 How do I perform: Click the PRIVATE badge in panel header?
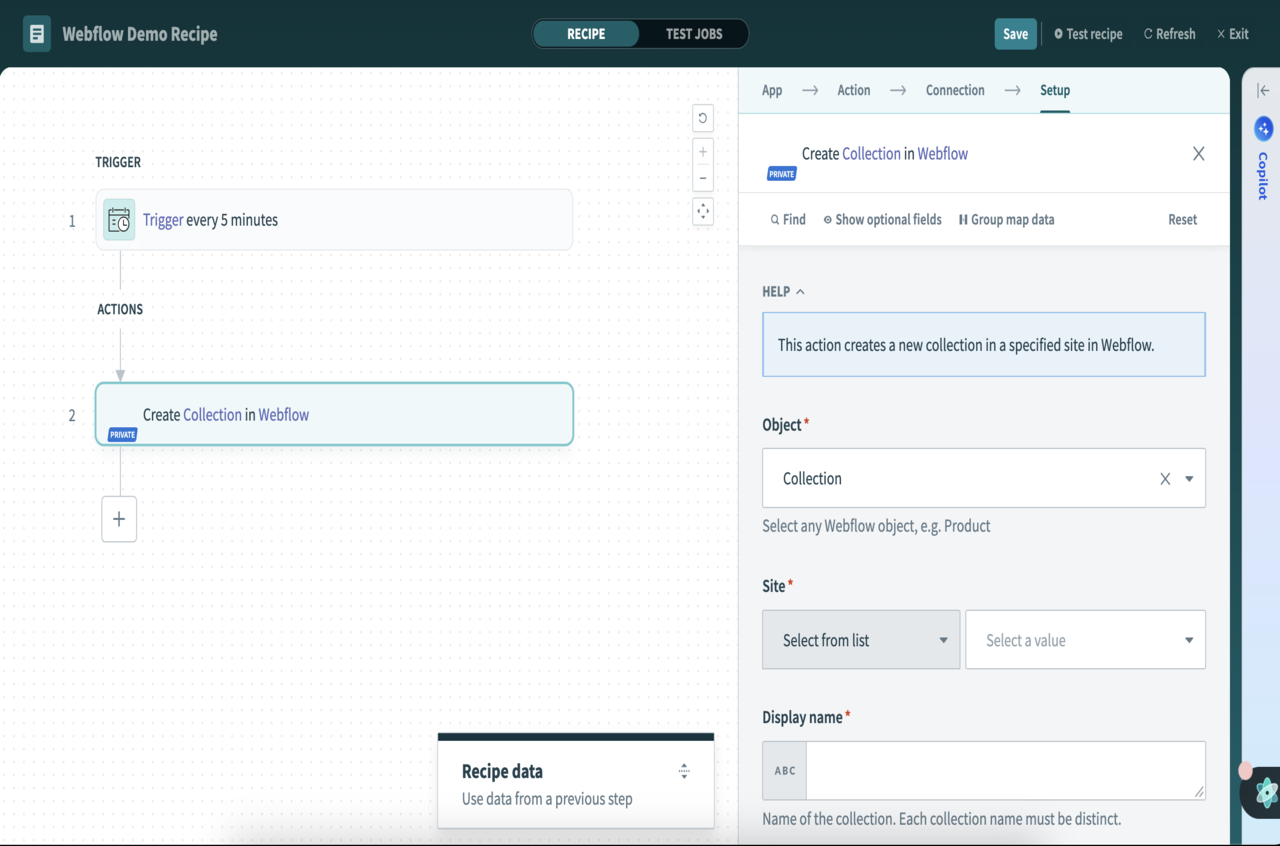(x=782, y=174)
